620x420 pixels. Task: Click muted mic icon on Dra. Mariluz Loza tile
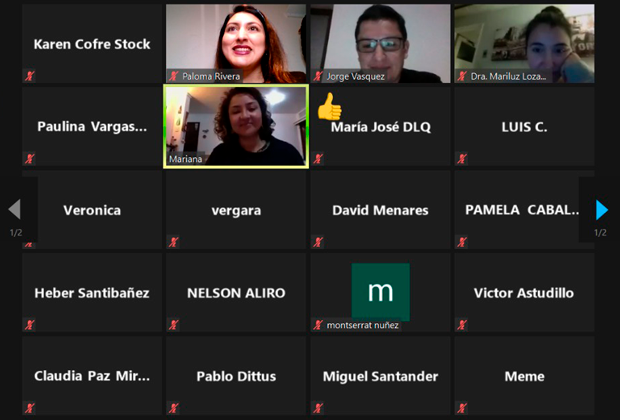[x=462, y=76]
